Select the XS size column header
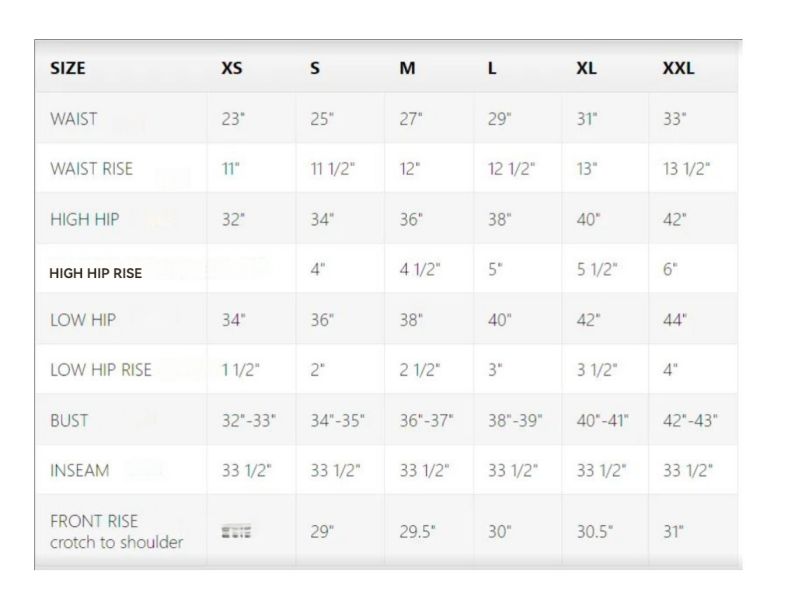The width and height of the screenshot is (800, 589). pos(232,68)
